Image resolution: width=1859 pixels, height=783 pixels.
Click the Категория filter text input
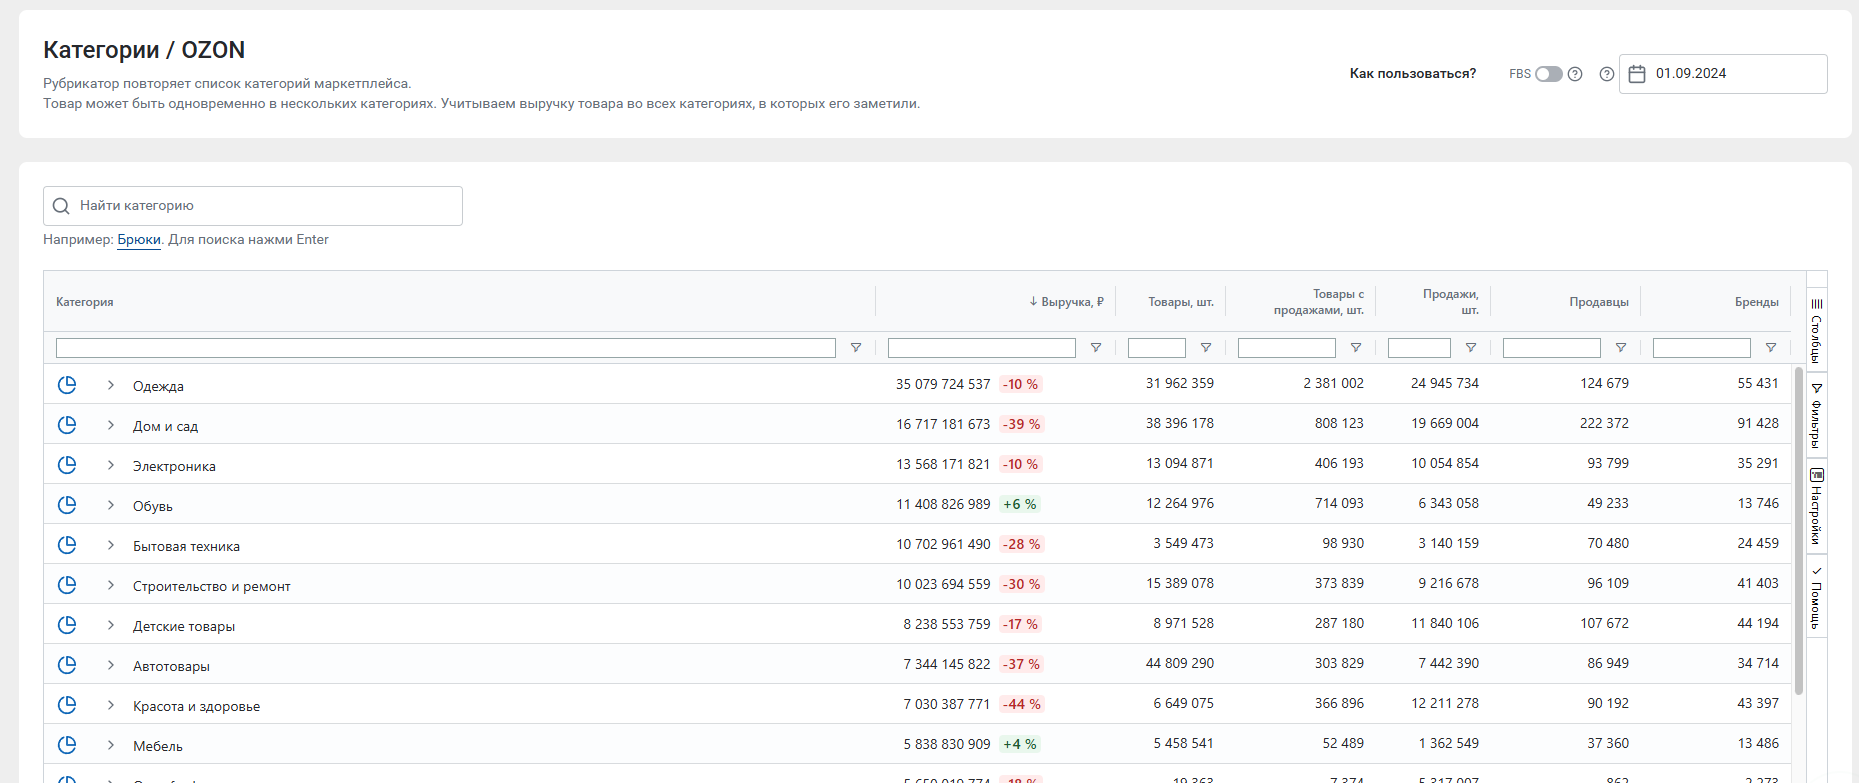click(446, 348)
